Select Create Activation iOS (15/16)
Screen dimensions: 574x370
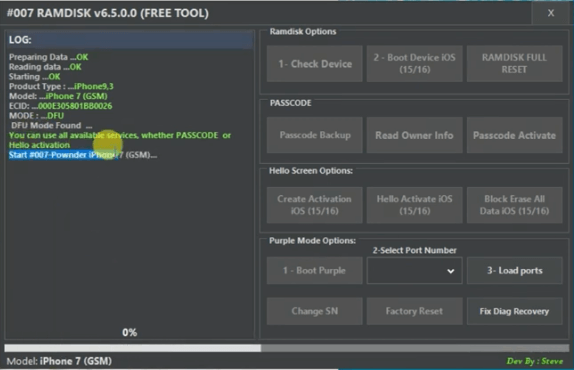[x=315, y=205]
